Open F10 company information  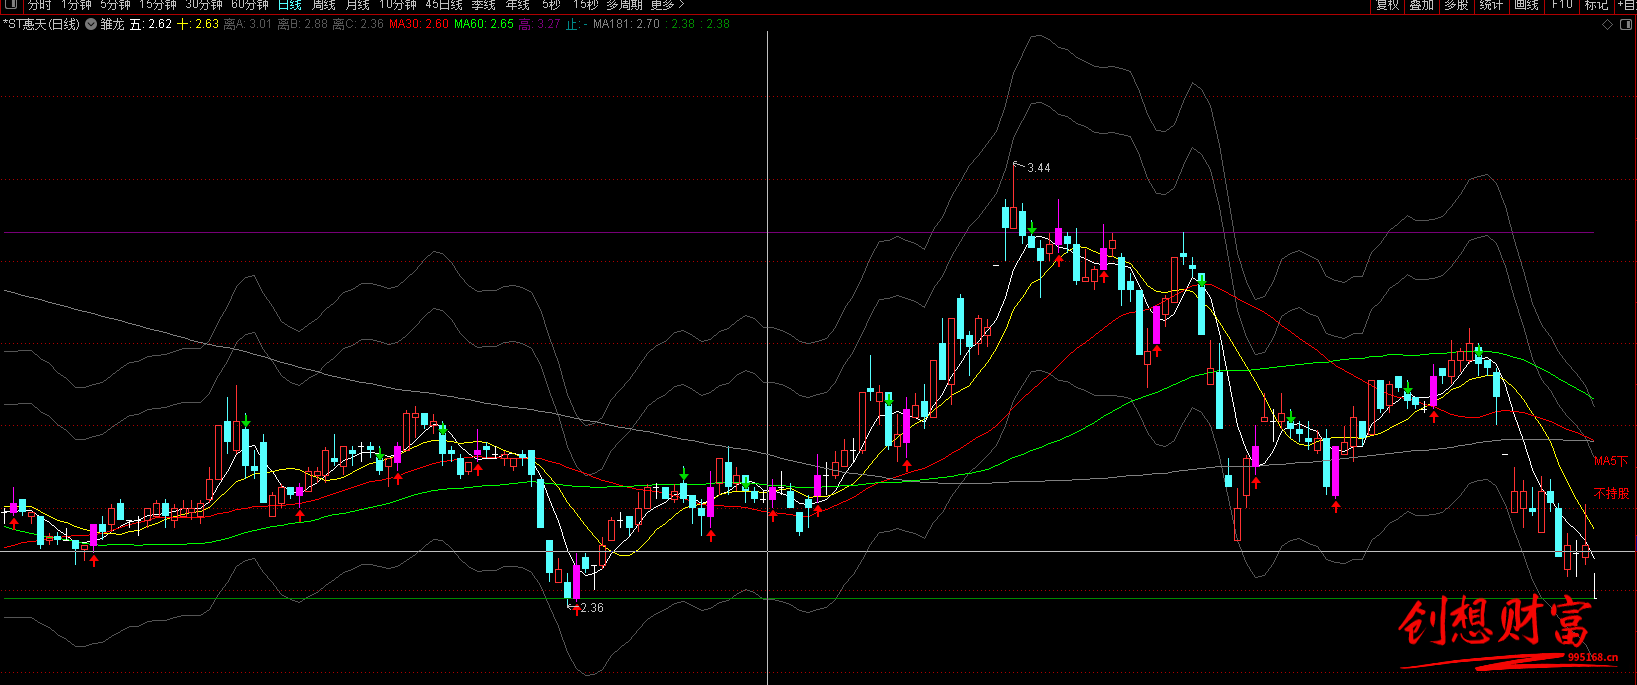pos(1562,5)
